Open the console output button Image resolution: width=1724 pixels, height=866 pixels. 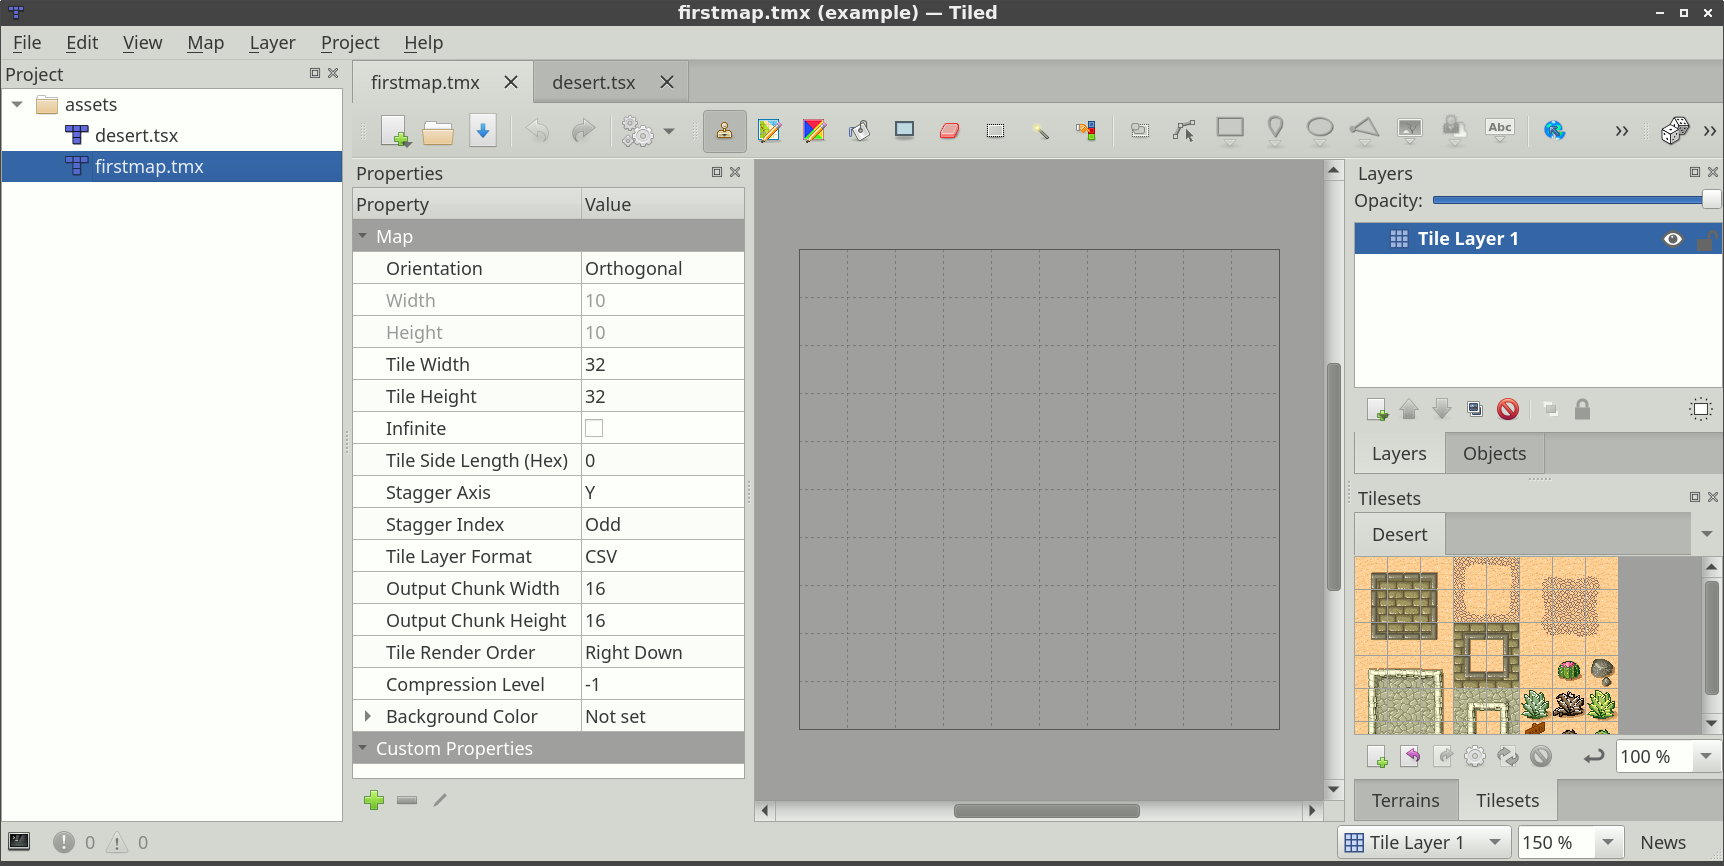[x=19, y=842]
